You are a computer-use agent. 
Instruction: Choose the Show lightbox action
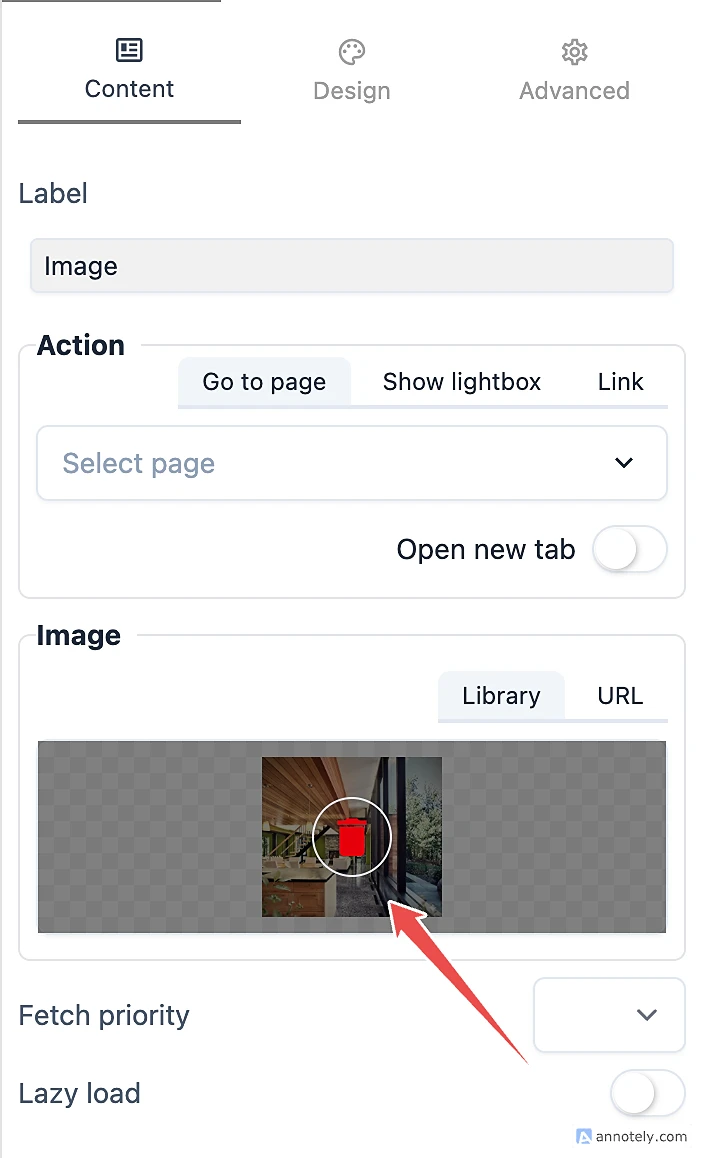[x=461, y=382]
